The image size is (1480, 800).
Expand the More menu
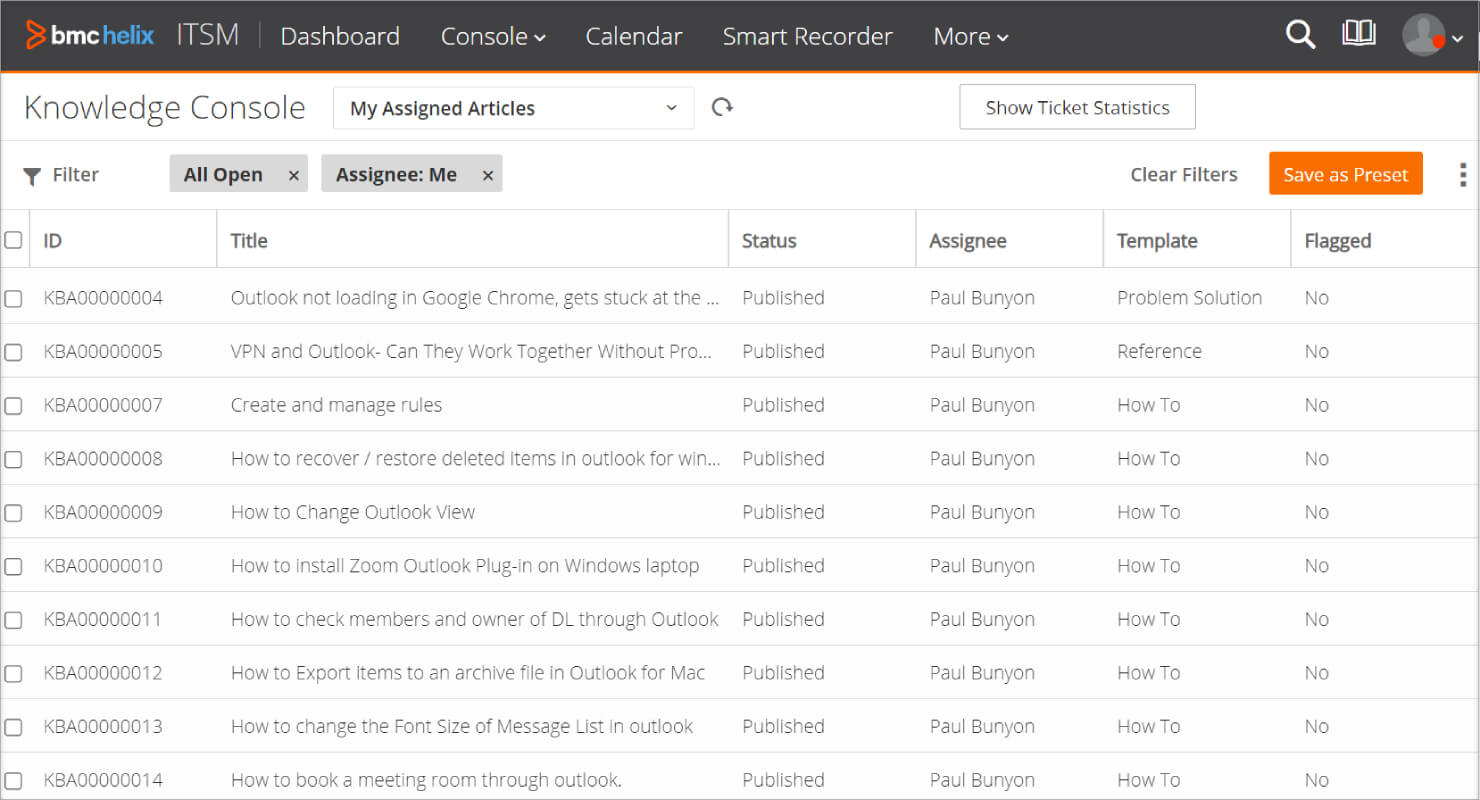pos(970,36)
